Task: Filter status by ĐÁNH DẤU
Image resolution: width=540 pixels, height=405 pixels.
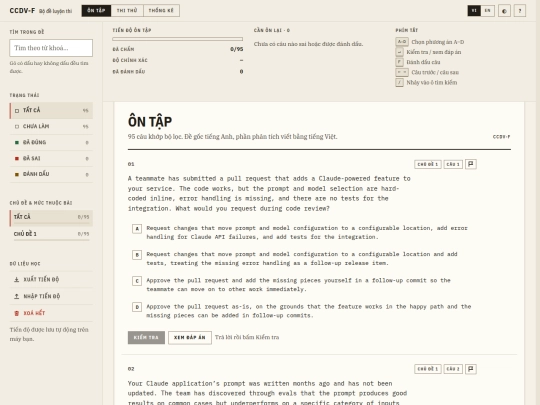Action: (x=51, y=174)
